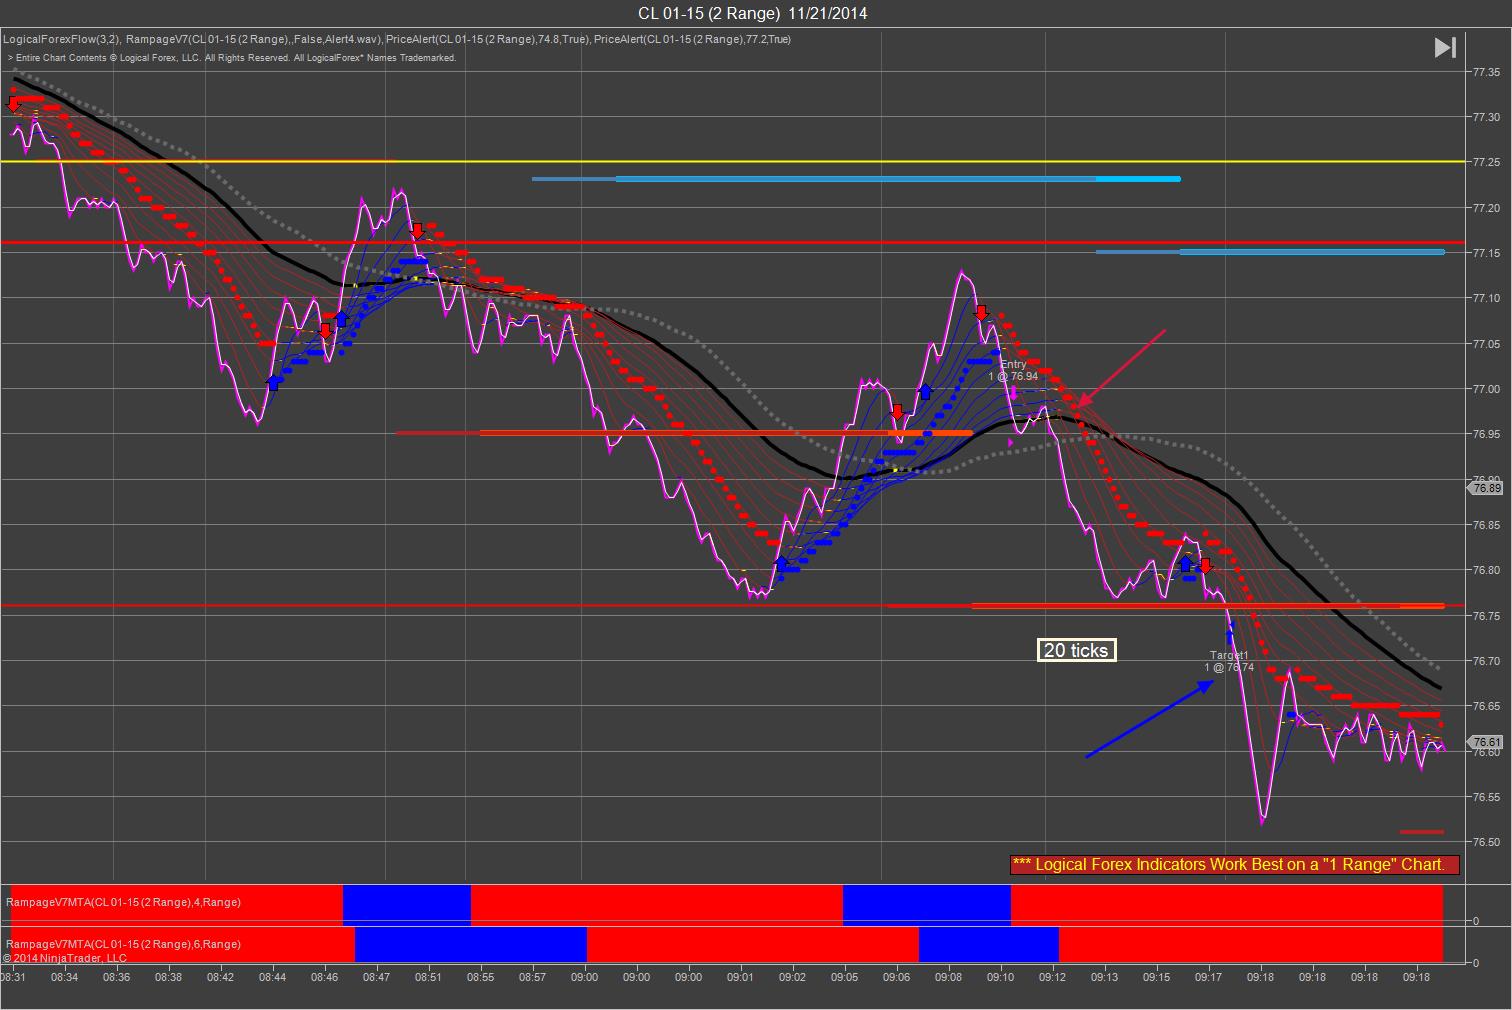Click the 09:02 time axis label
The height and width of the screenshot is (1010, 1512).
coord(793,977)
